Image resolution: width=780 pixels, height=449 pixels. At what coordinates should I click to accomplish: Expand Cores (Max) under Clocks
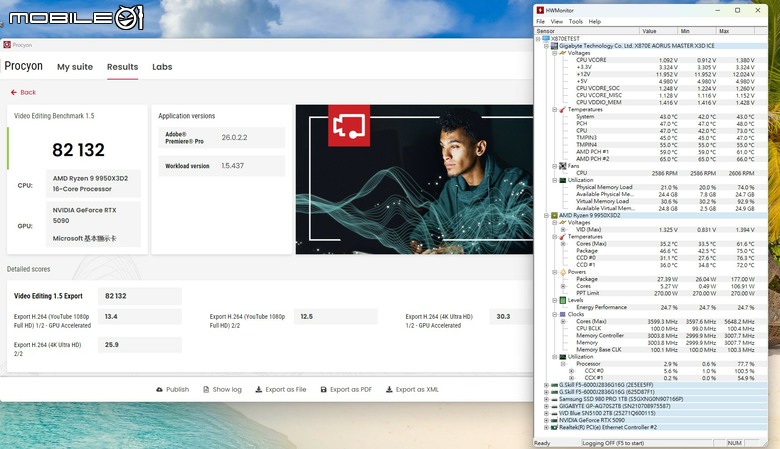click(x=563, y=322)
